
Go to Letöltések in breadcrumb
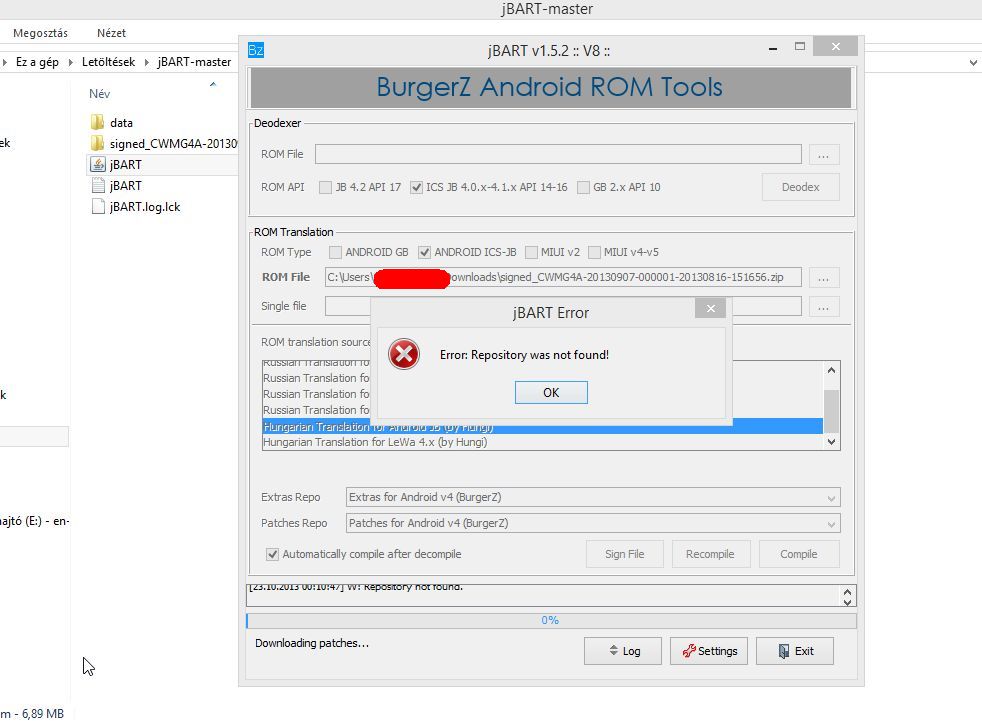coord(108,62)
